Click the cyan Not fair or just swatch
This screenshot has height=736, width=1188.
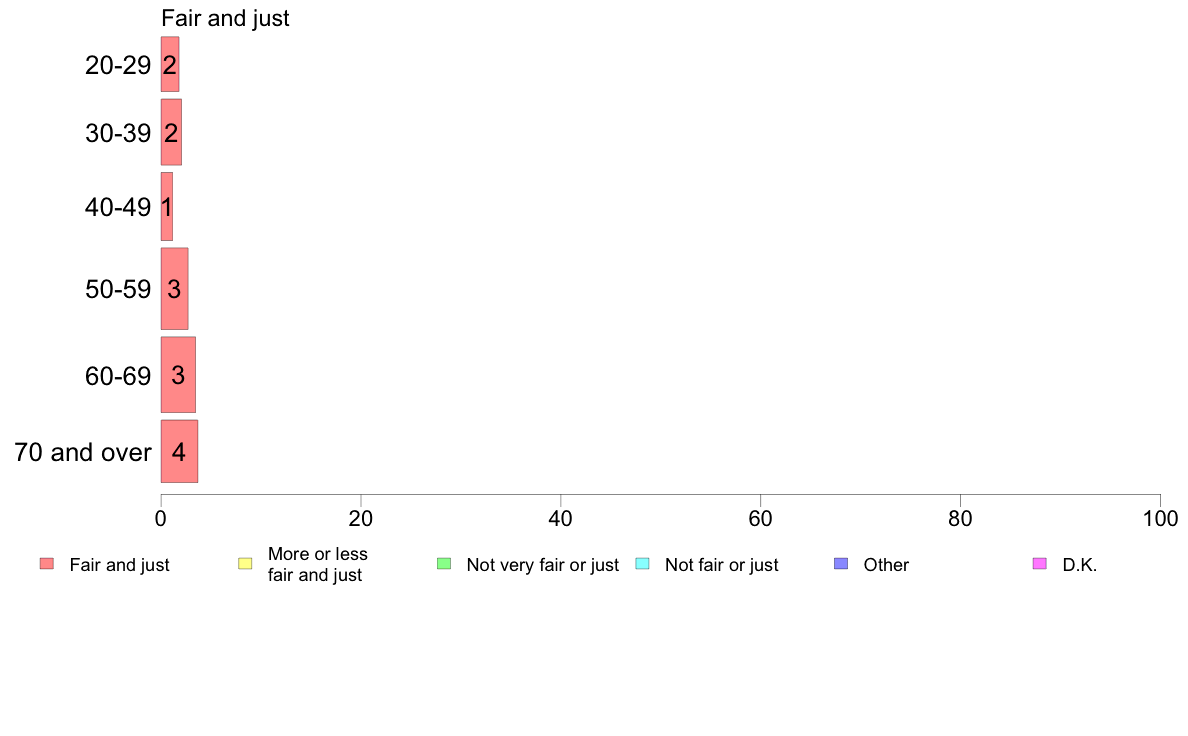(x=642, y=564)
